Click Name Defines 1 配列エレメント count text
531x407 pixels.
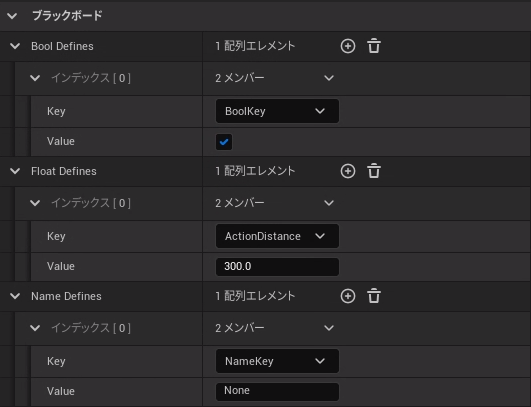[255, 296]
